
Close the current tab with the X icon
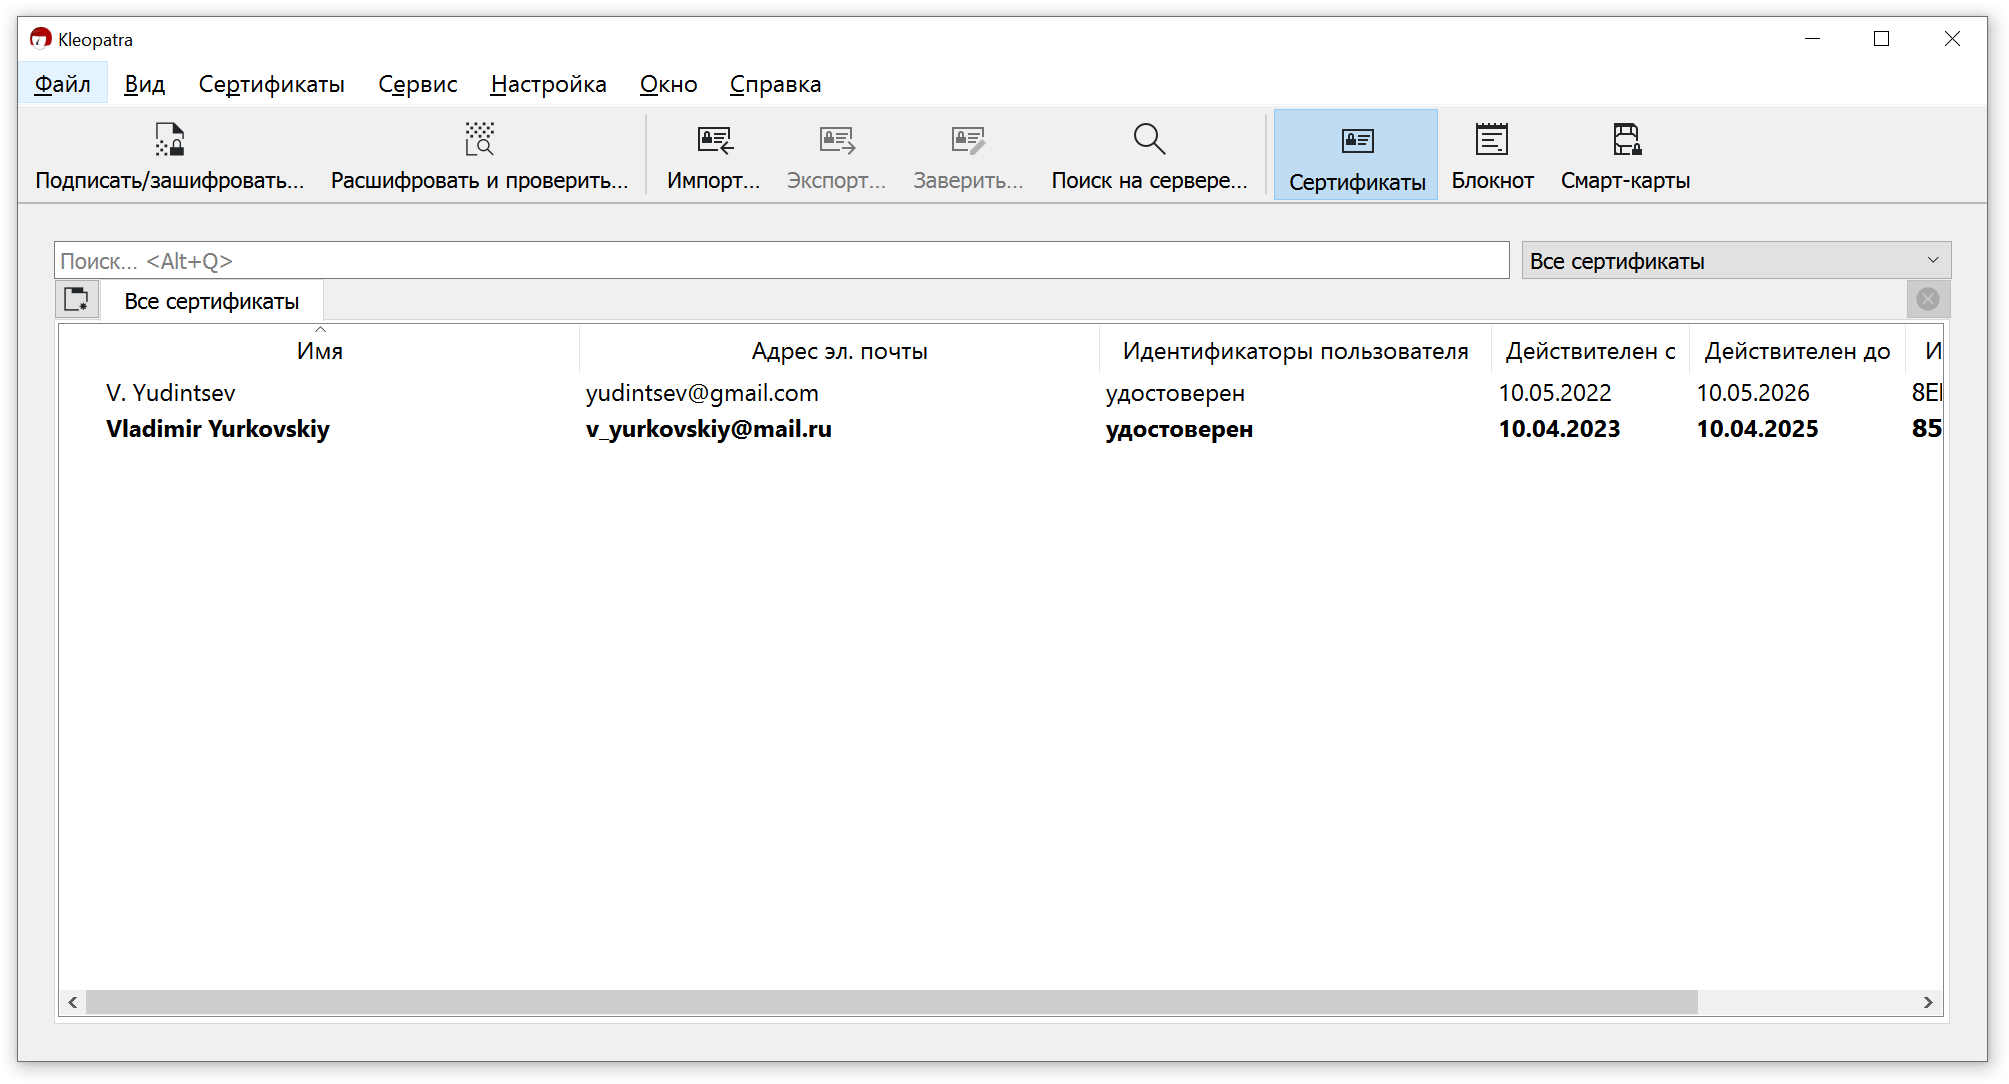pos(1928,299)
